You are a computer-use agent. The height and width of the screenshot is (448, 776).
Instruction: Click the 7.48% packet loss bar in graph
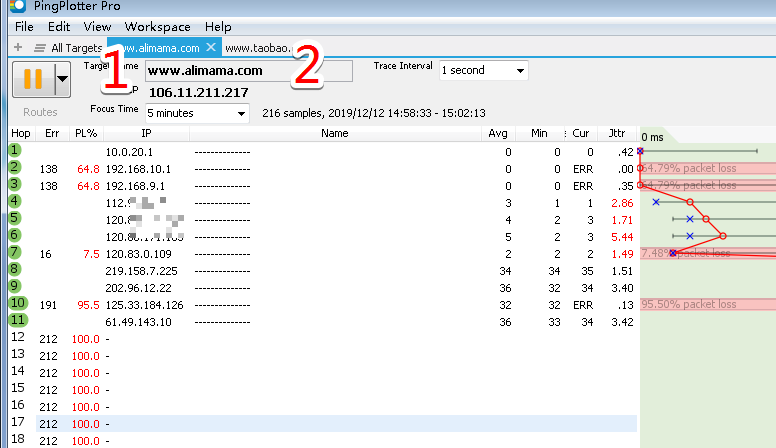708,253
